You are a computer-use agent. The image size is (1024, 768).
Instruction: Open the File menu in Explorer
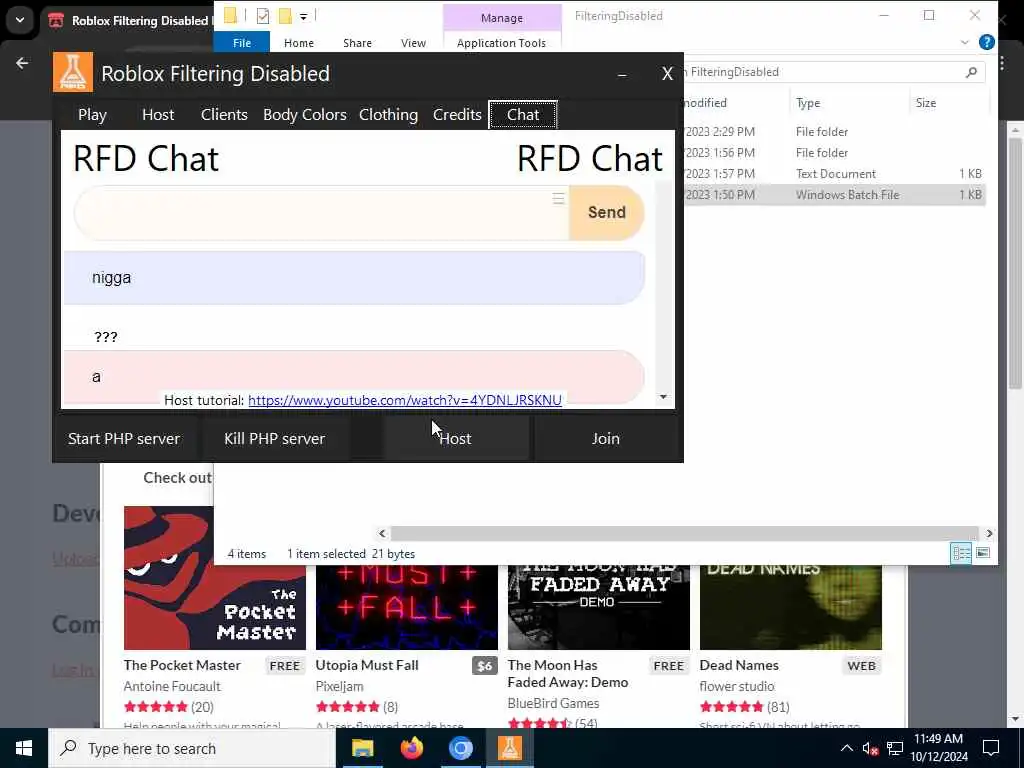242,42
